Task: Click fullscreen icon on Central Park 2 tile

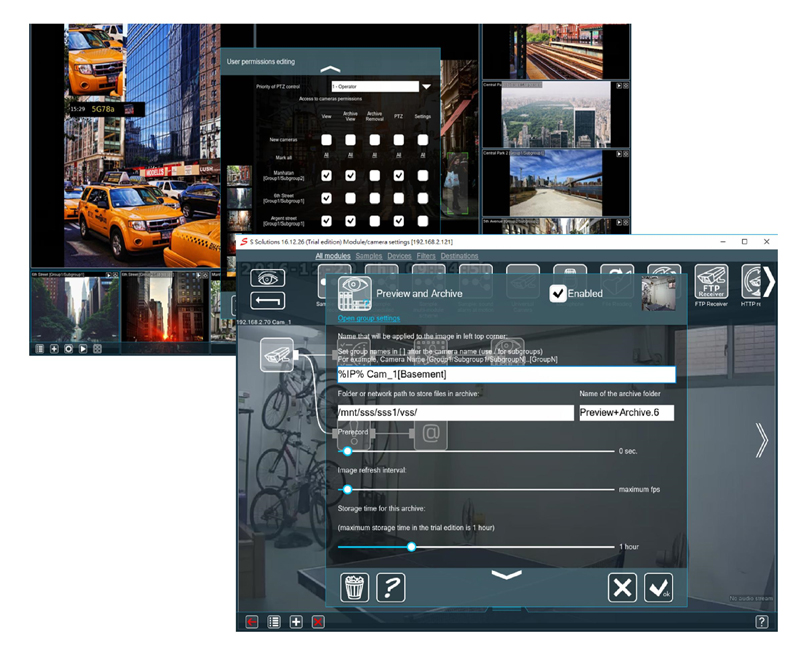Action: point(626,154)
